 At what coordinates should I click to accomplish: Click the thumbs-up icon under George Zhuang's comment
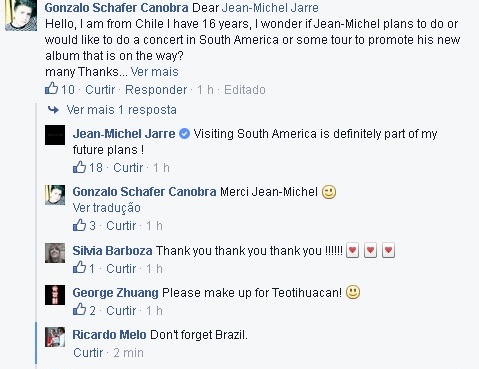tap(80, 310)
